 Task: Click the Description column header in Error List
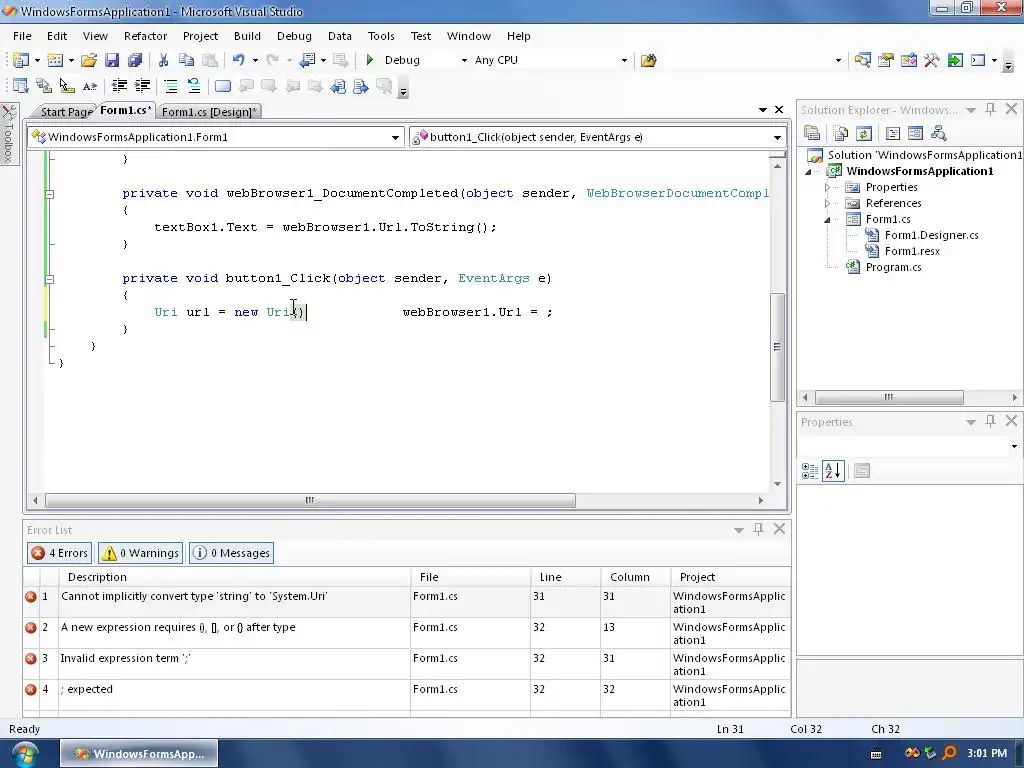coord(234,577)
